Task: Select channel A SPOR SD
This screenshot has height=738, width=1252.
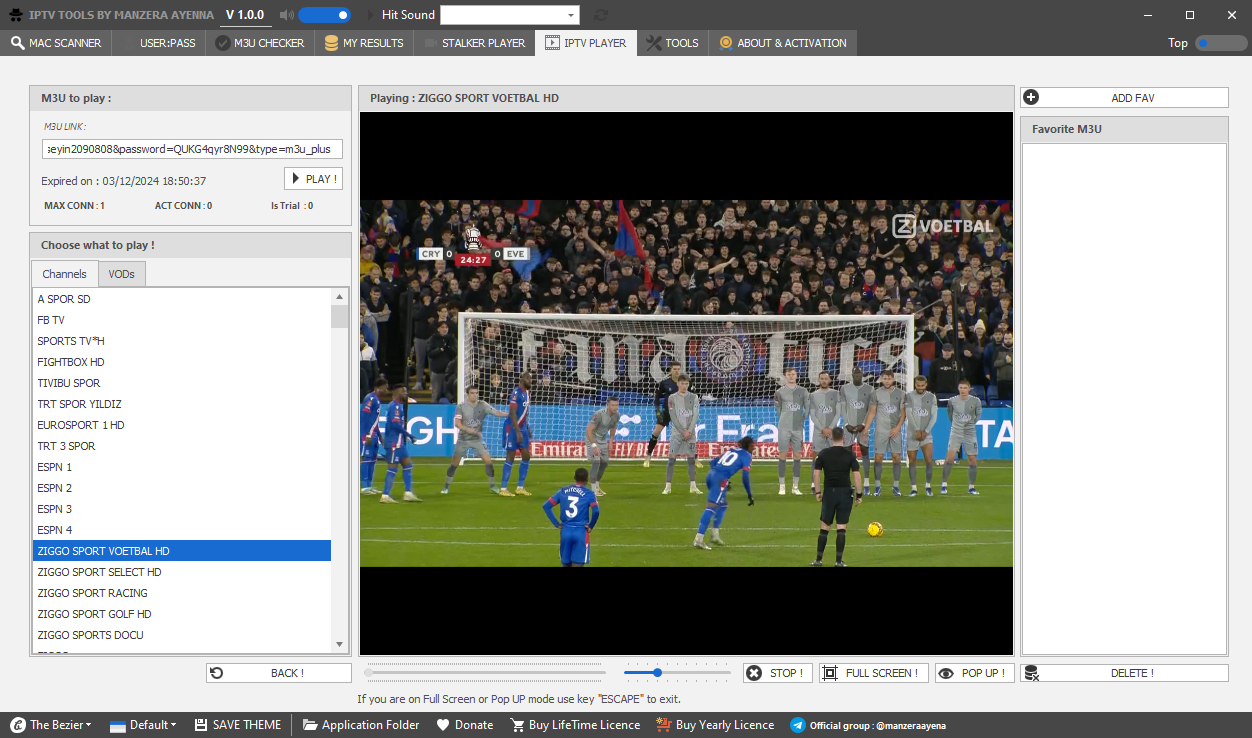Action: (182, 299)
